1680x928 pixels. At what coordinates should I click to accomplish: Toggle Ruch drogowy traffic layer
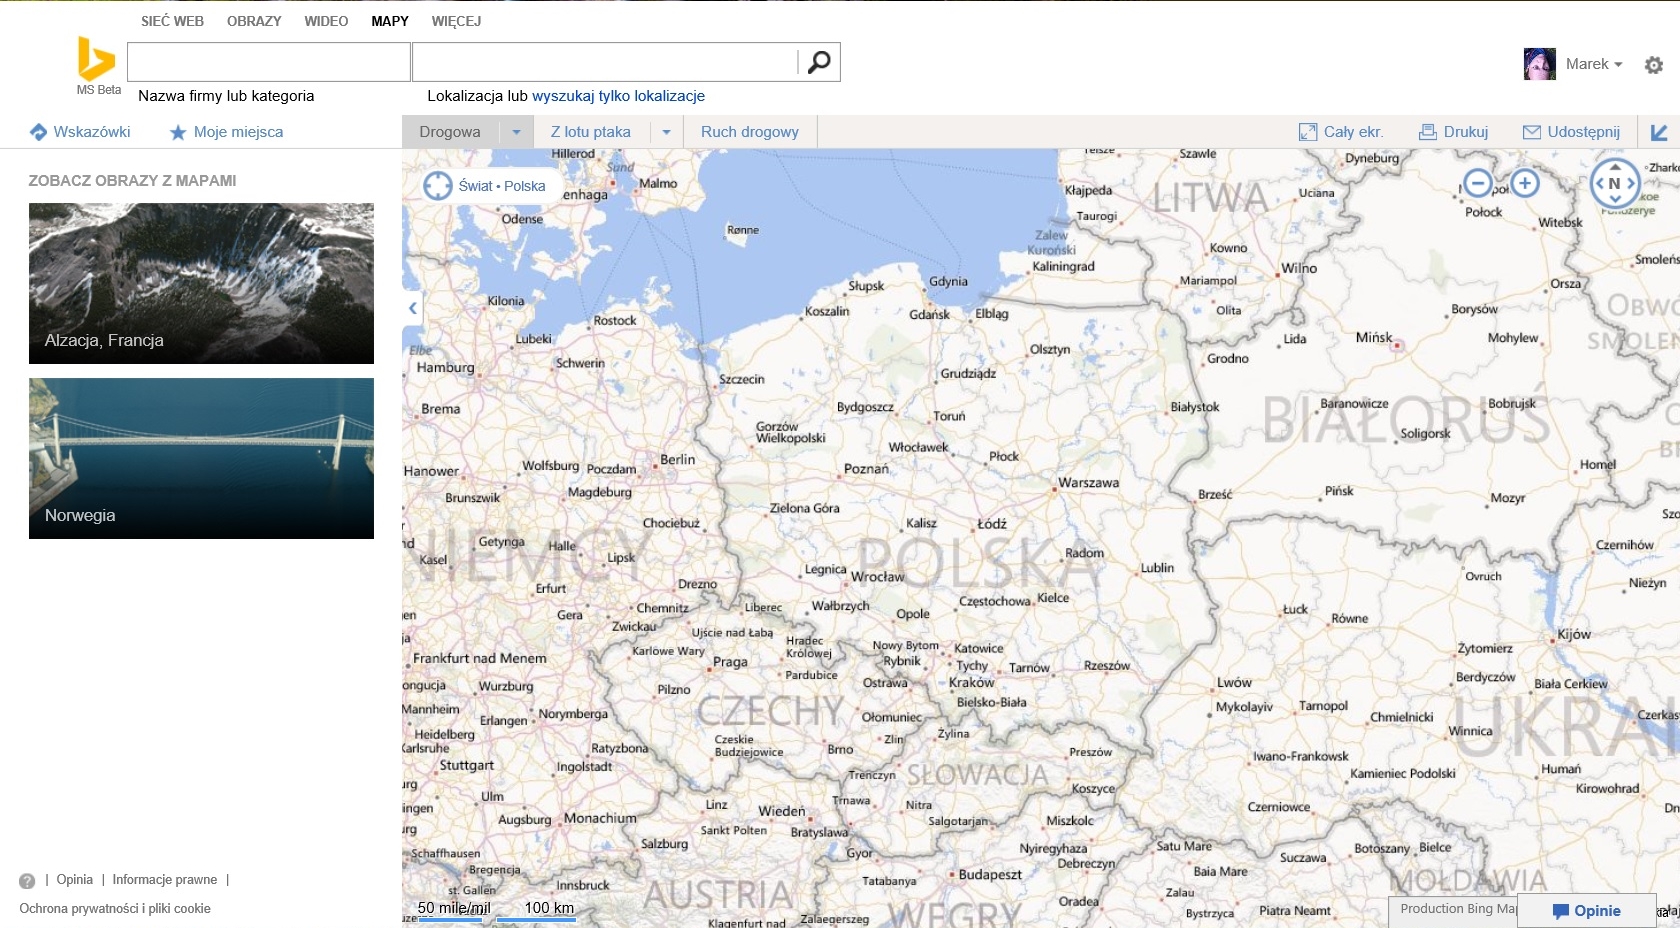(x=749, y=132)
